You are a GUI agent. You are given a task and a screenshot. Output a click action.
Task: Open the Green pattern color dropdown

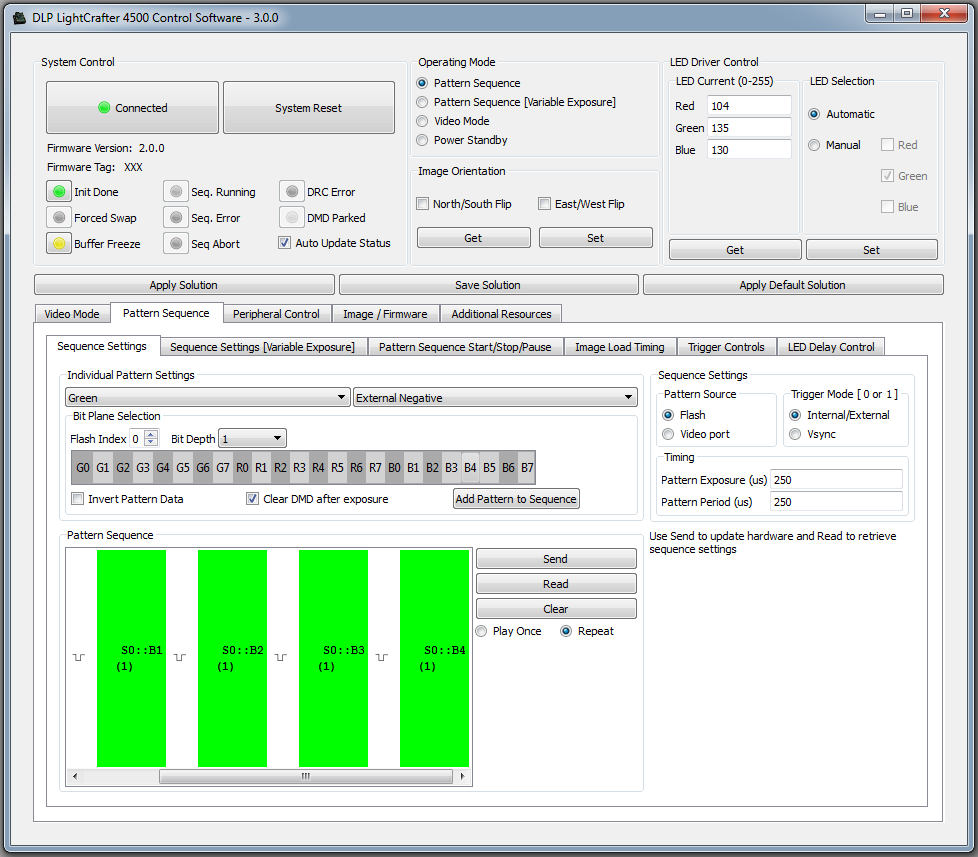(x=207, y=397)
